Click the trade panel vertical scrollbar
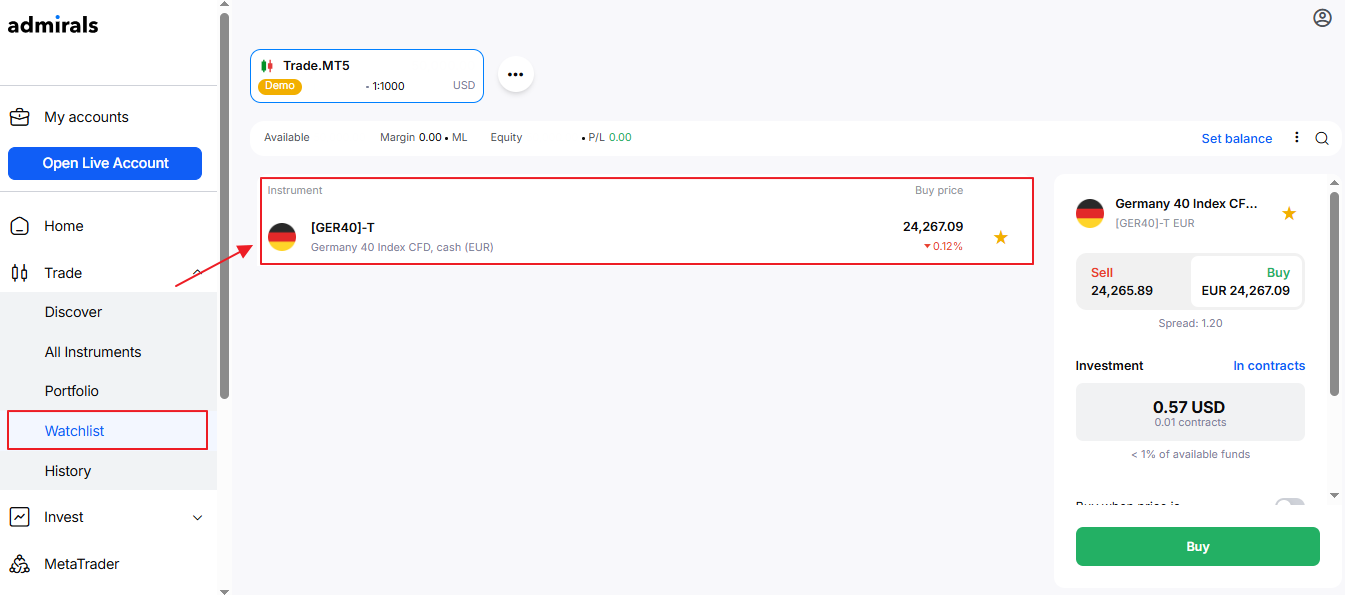Screen dimensions: 1345x595 point(1335,293)
